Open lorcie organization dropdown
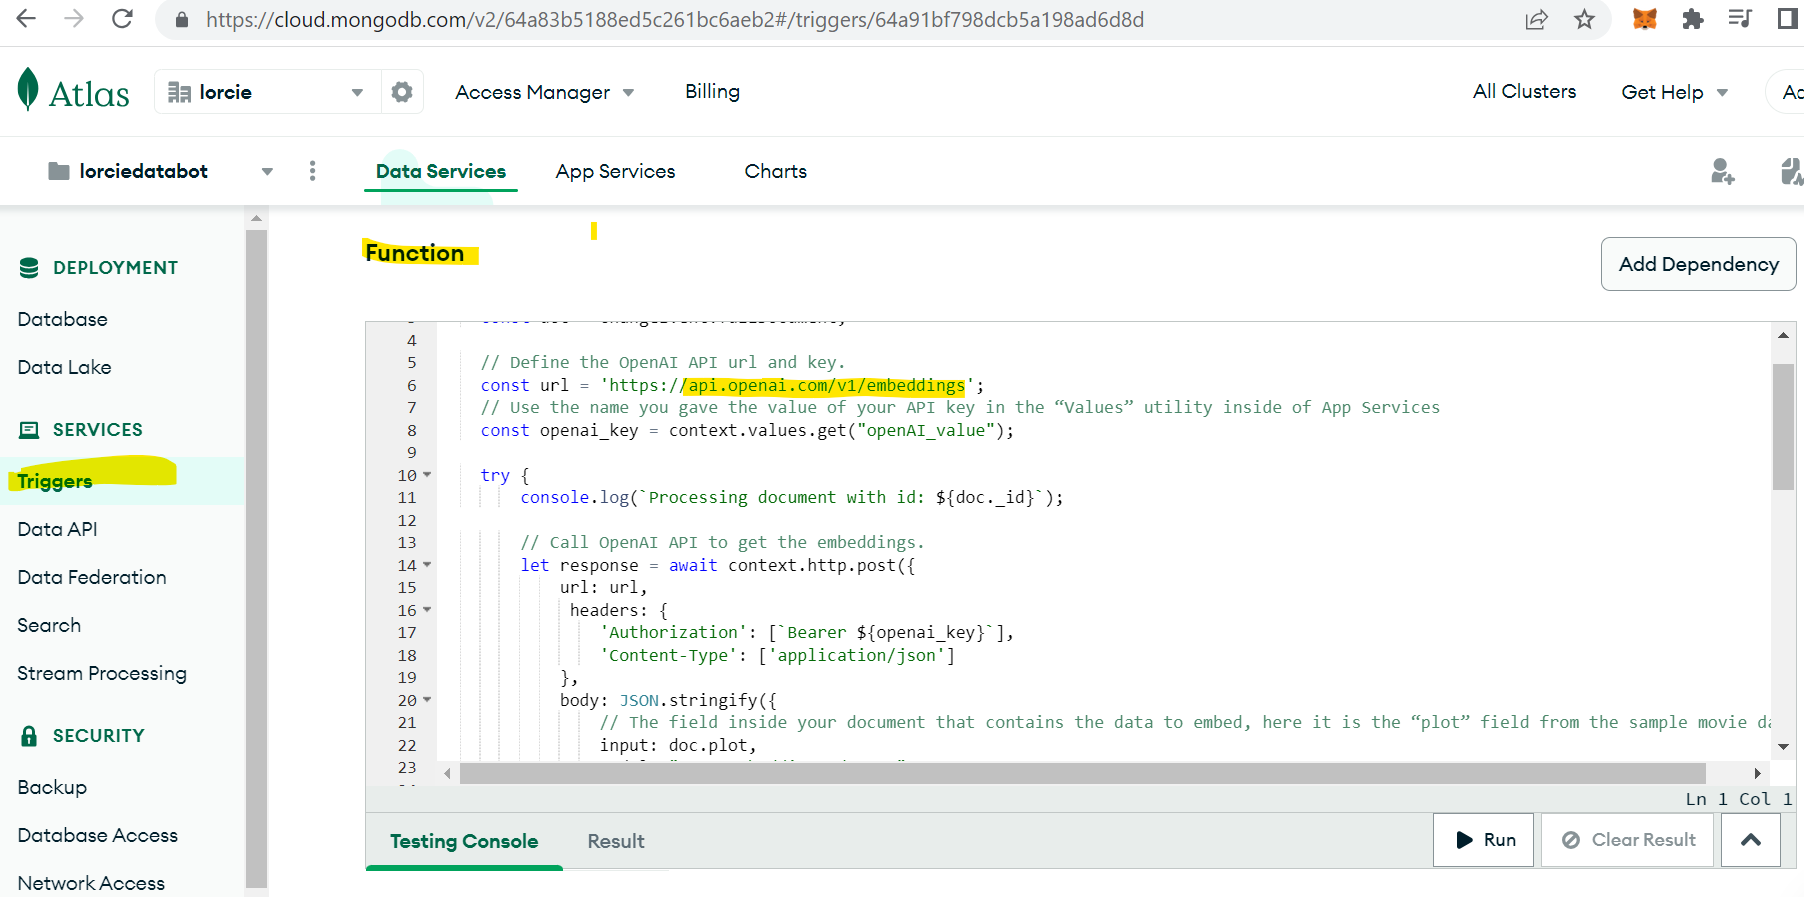 pyautogui.click(x=267, y=92)
